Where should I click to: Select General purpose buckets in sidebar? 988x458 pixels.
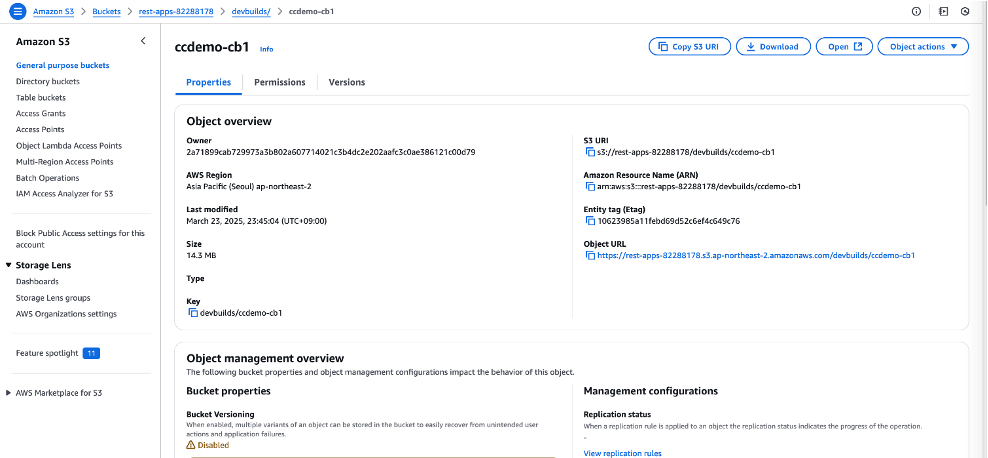point(62,66)
